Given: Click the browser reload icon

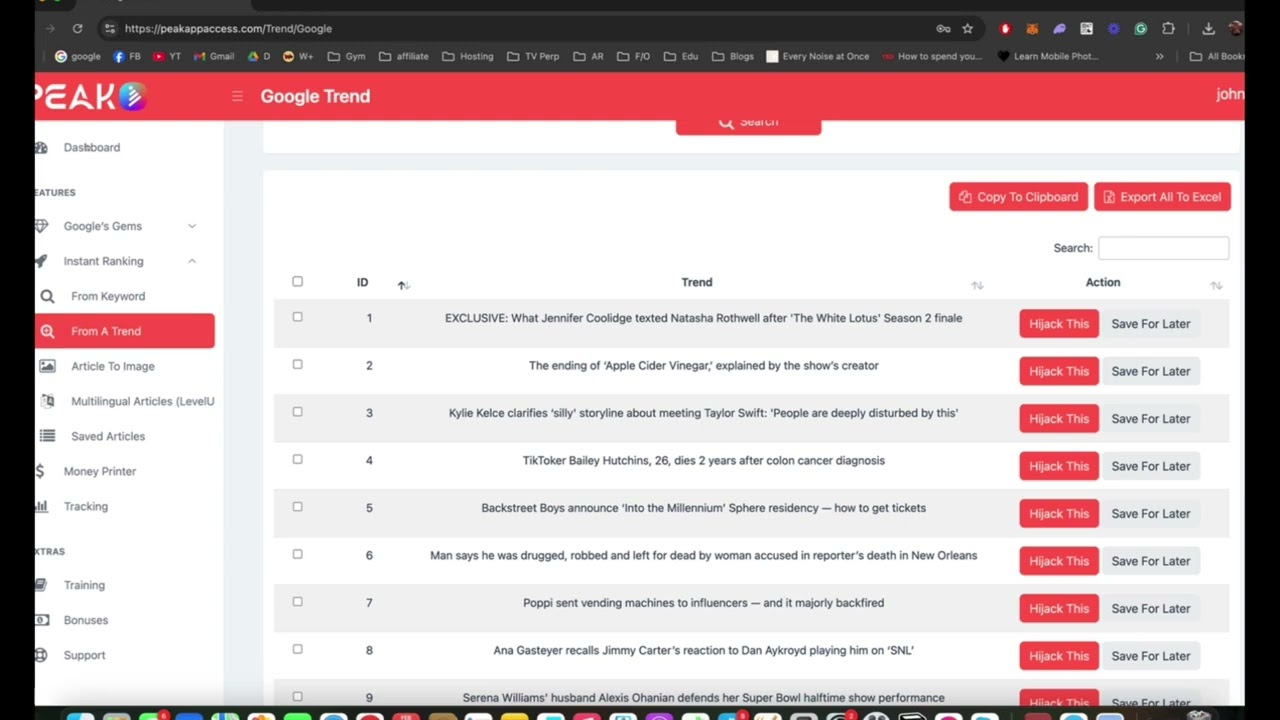Looking at the screenshot, I should coord(78,29).
